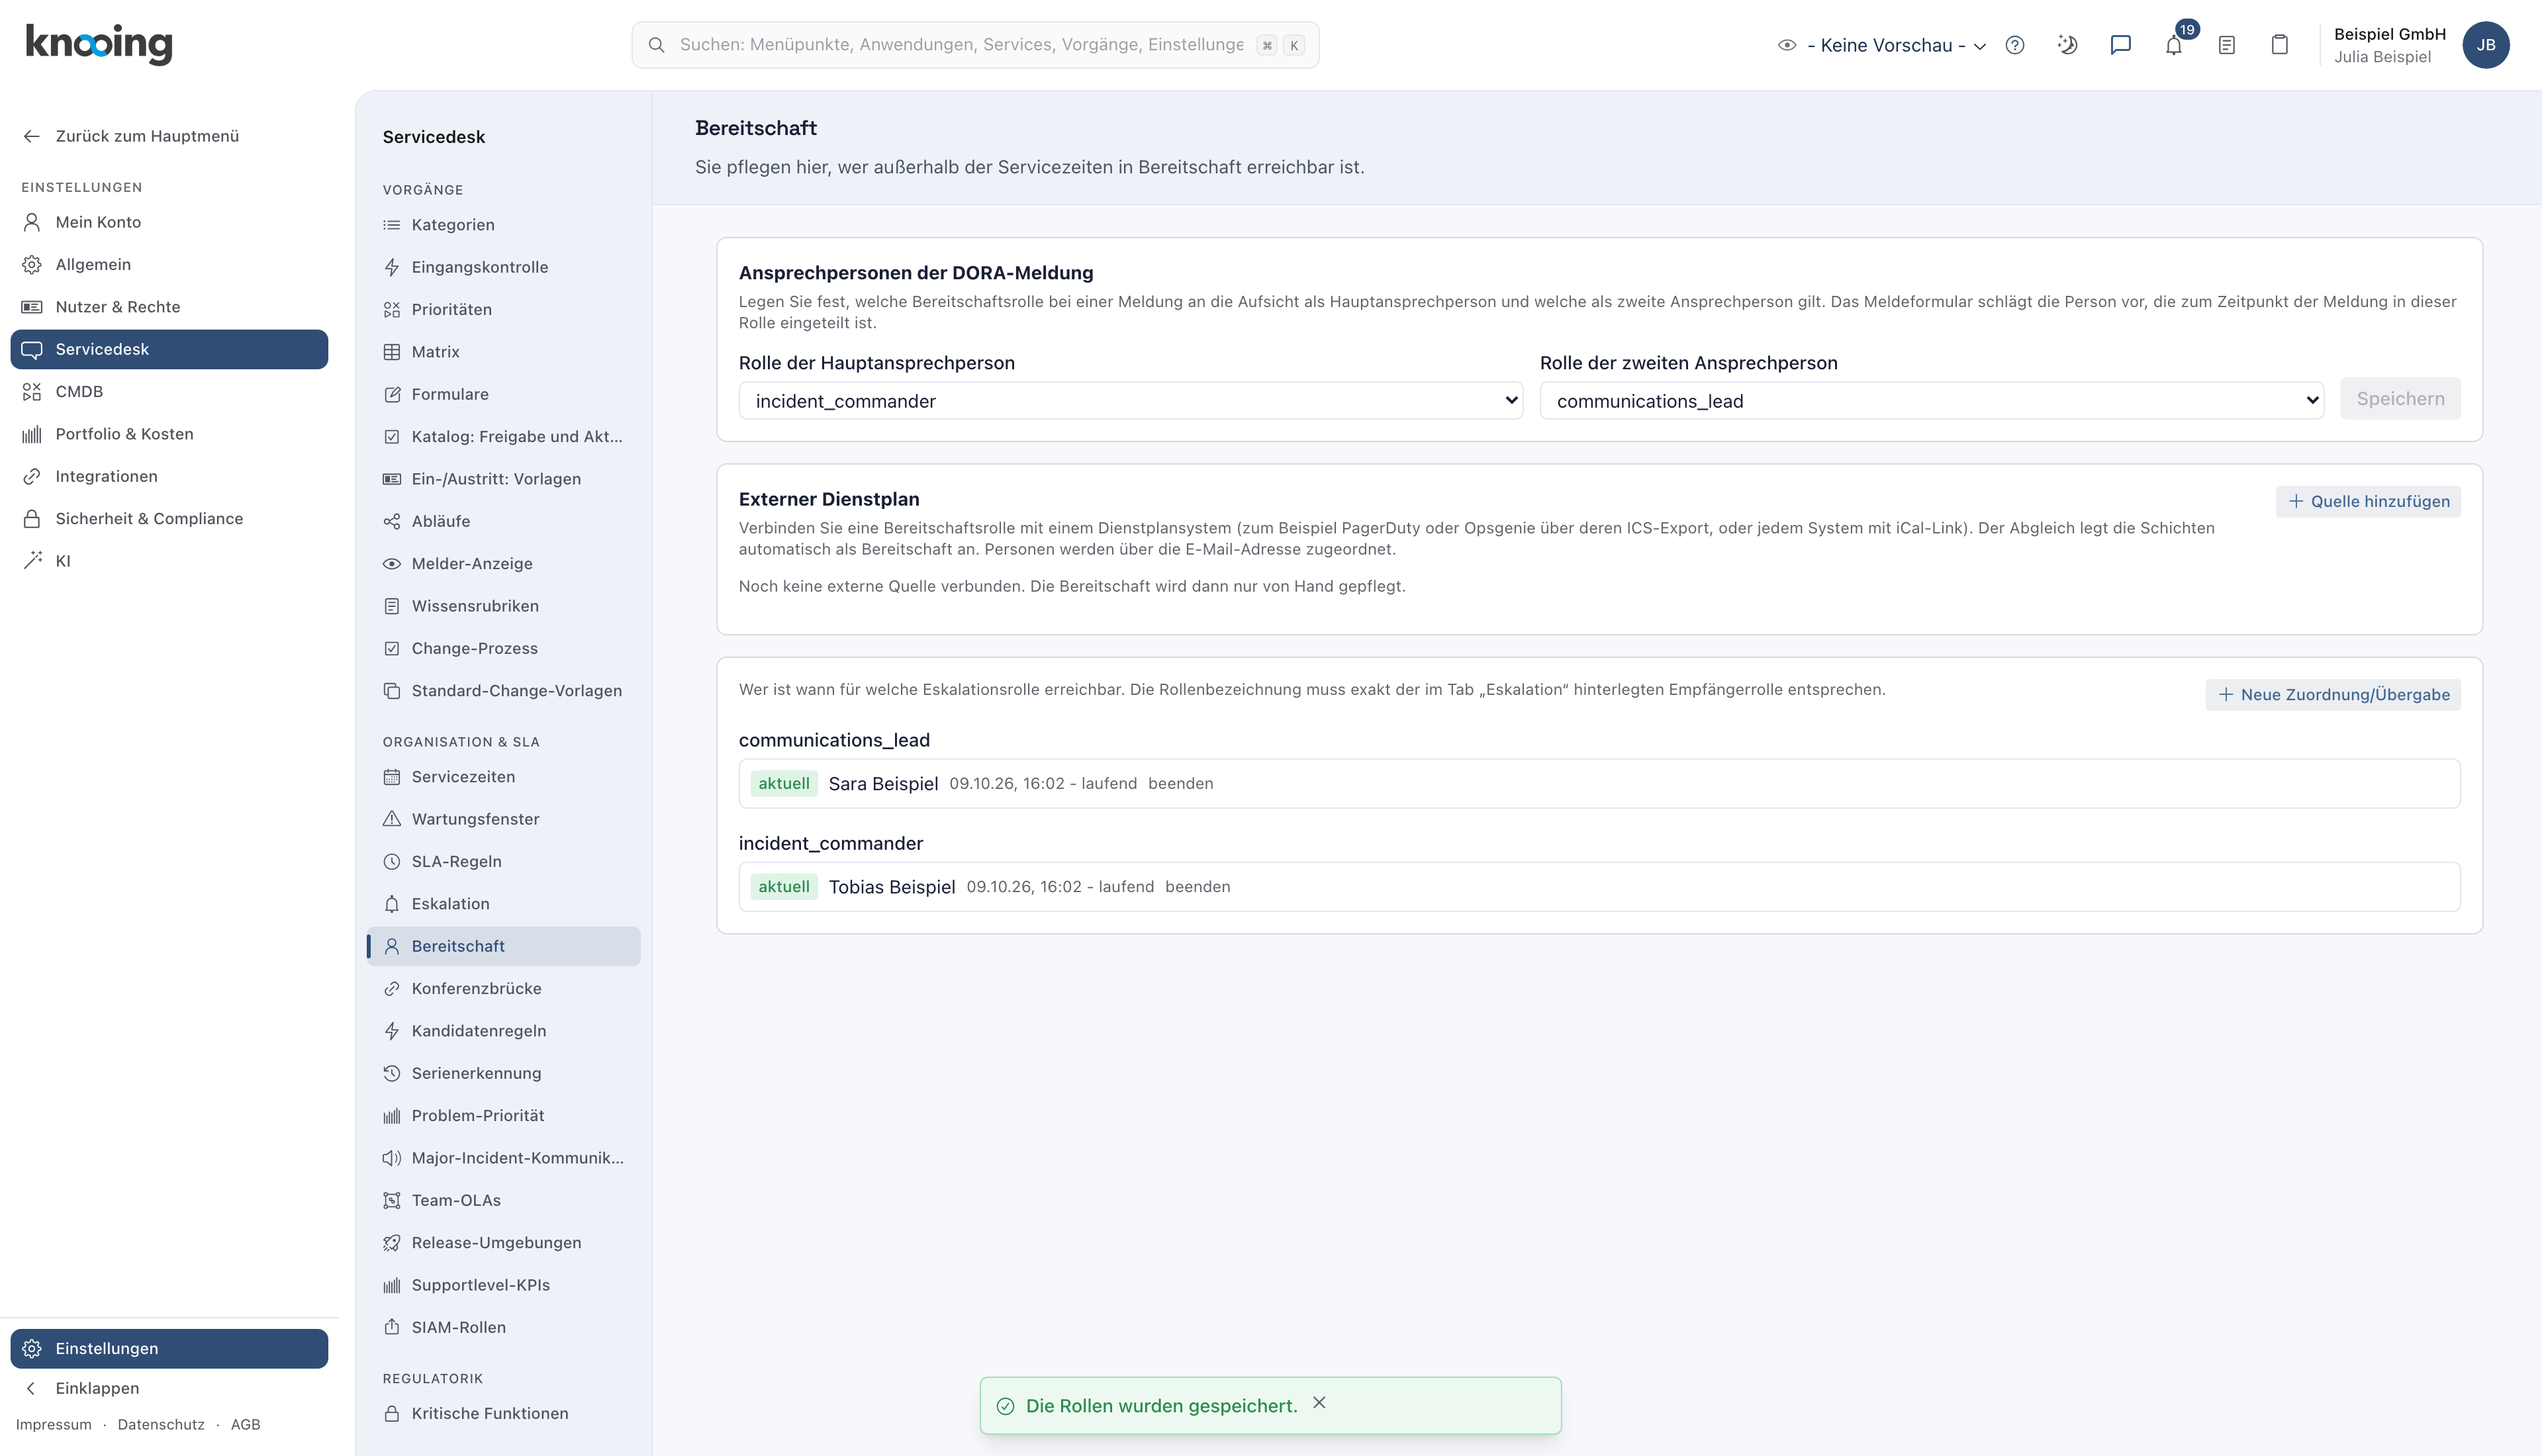The height and width of the screenshot is (1456, 2542).
Task: Click the Einstellungen button at bottom
Action: tap(169, 1348)
